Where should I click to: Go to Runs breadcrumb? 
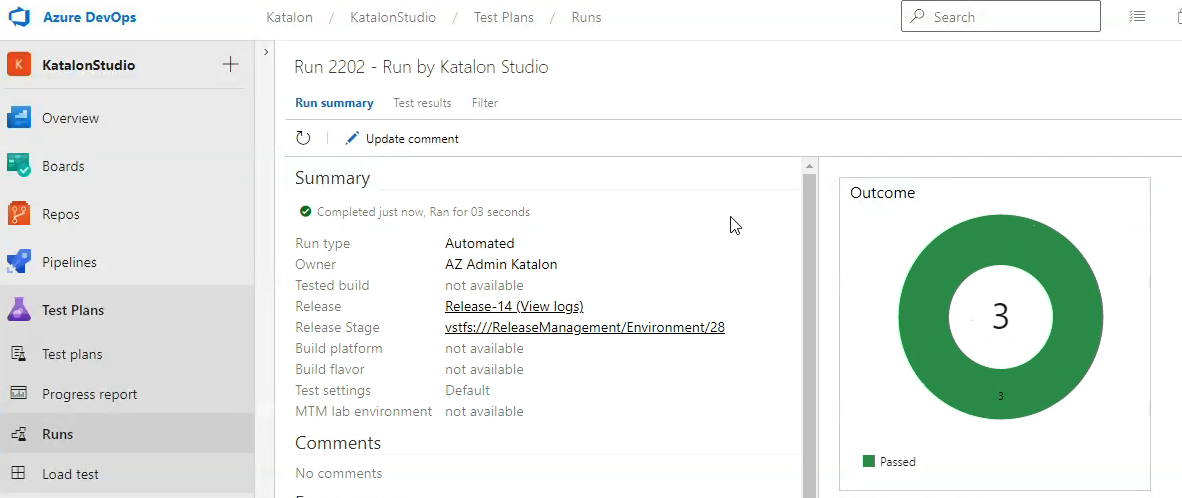[x=586, y=17]
